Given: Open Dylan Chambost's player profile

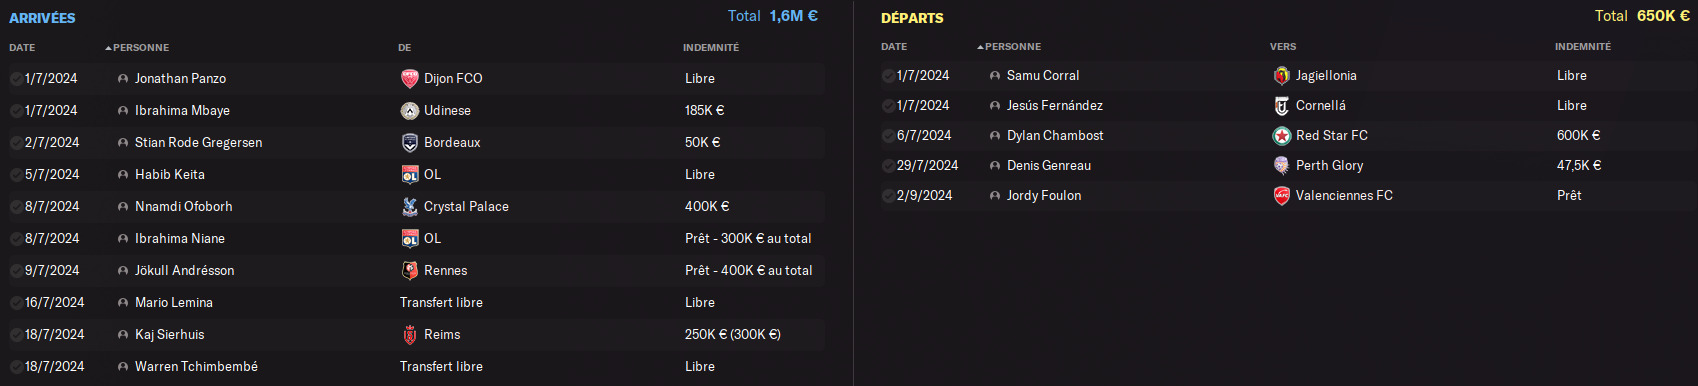Looking at the screenshot, I should [x=1055, y=135].
